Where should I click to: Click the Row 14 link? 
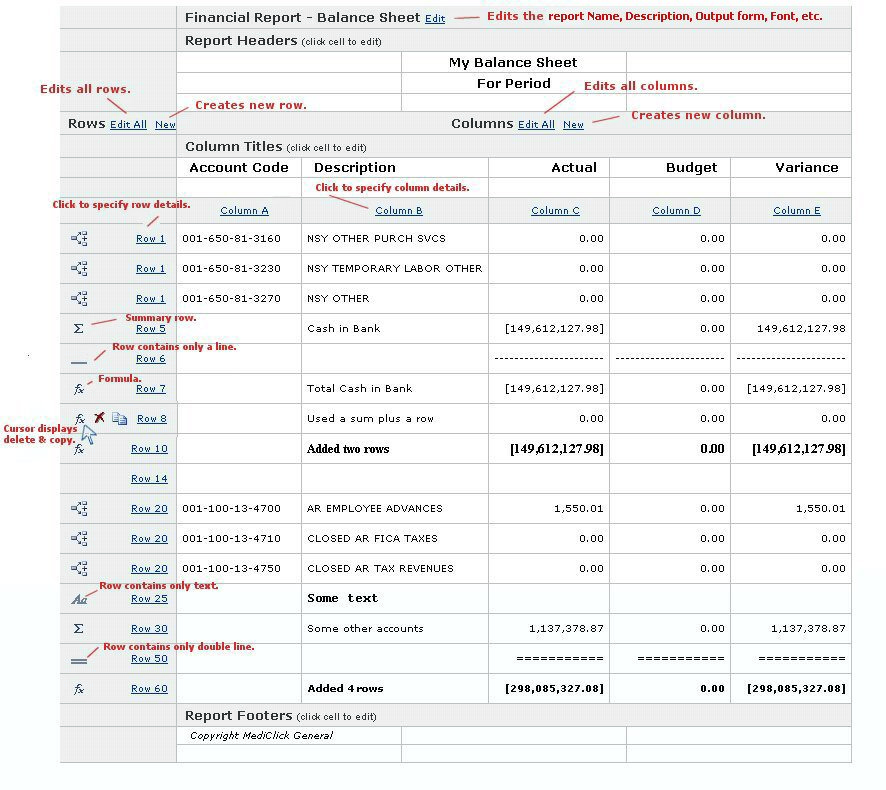point(150,478)
